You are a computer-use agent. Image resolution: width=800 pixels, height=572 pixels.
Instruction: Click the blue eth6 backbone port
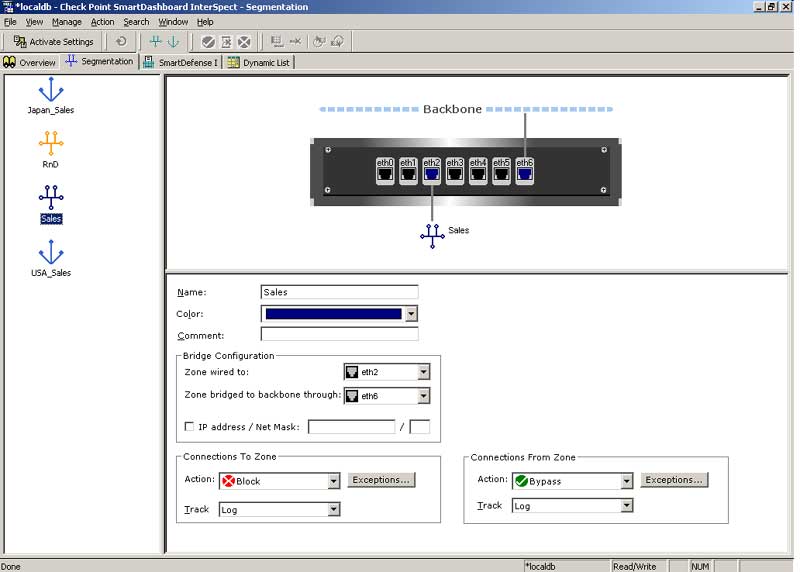tap(524, 170)
